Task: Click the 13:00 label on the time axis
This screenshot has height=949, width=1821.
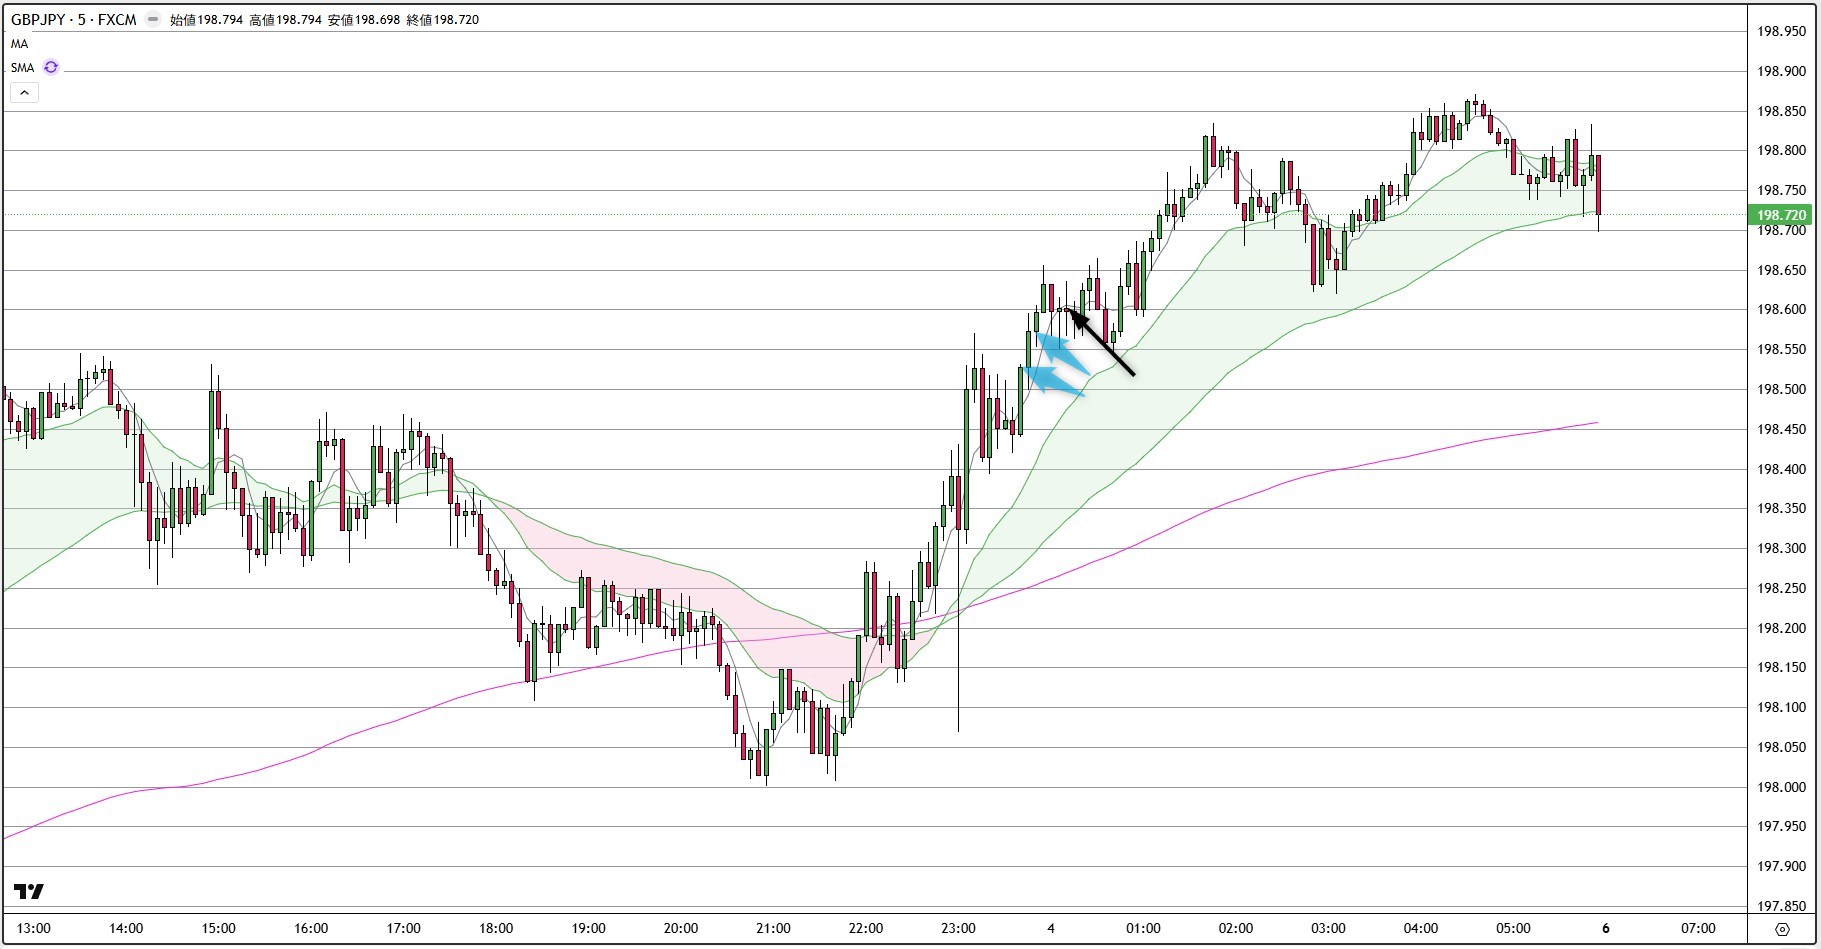Action: click(34, 928)
